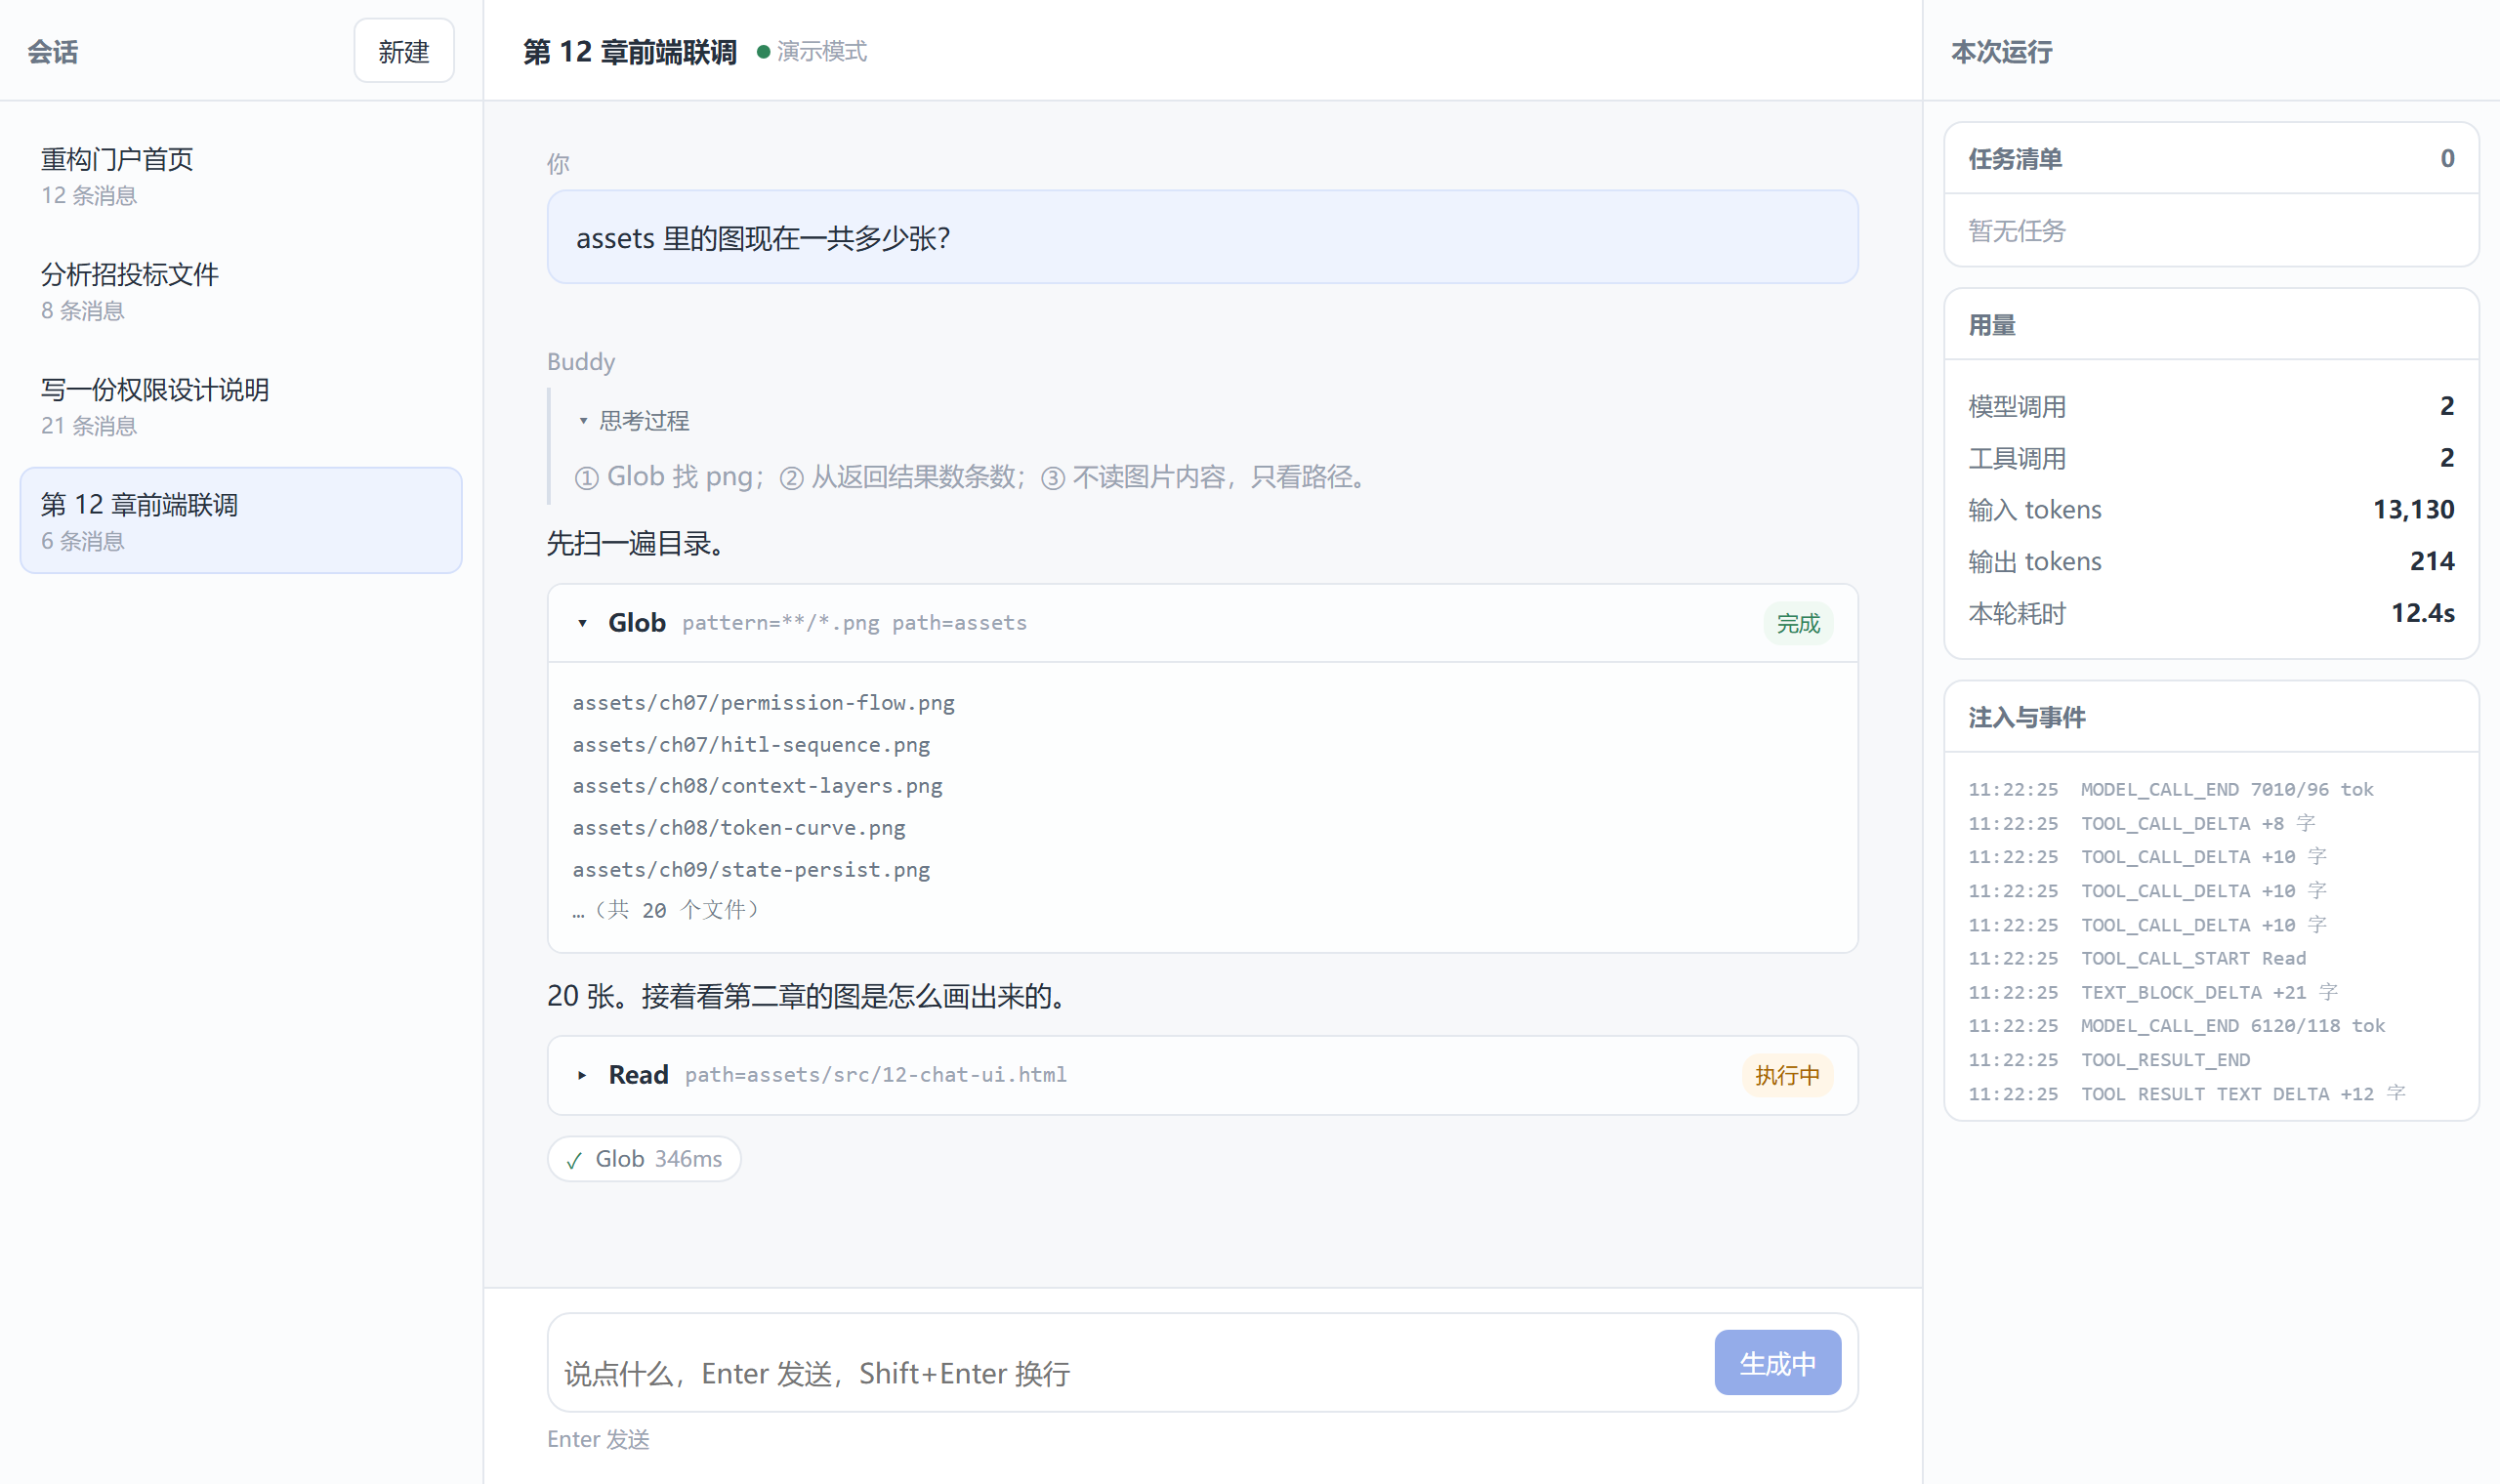Click the 完成 status badge on Glob
The image size is (2500, 1484).
click(1797, 623)
